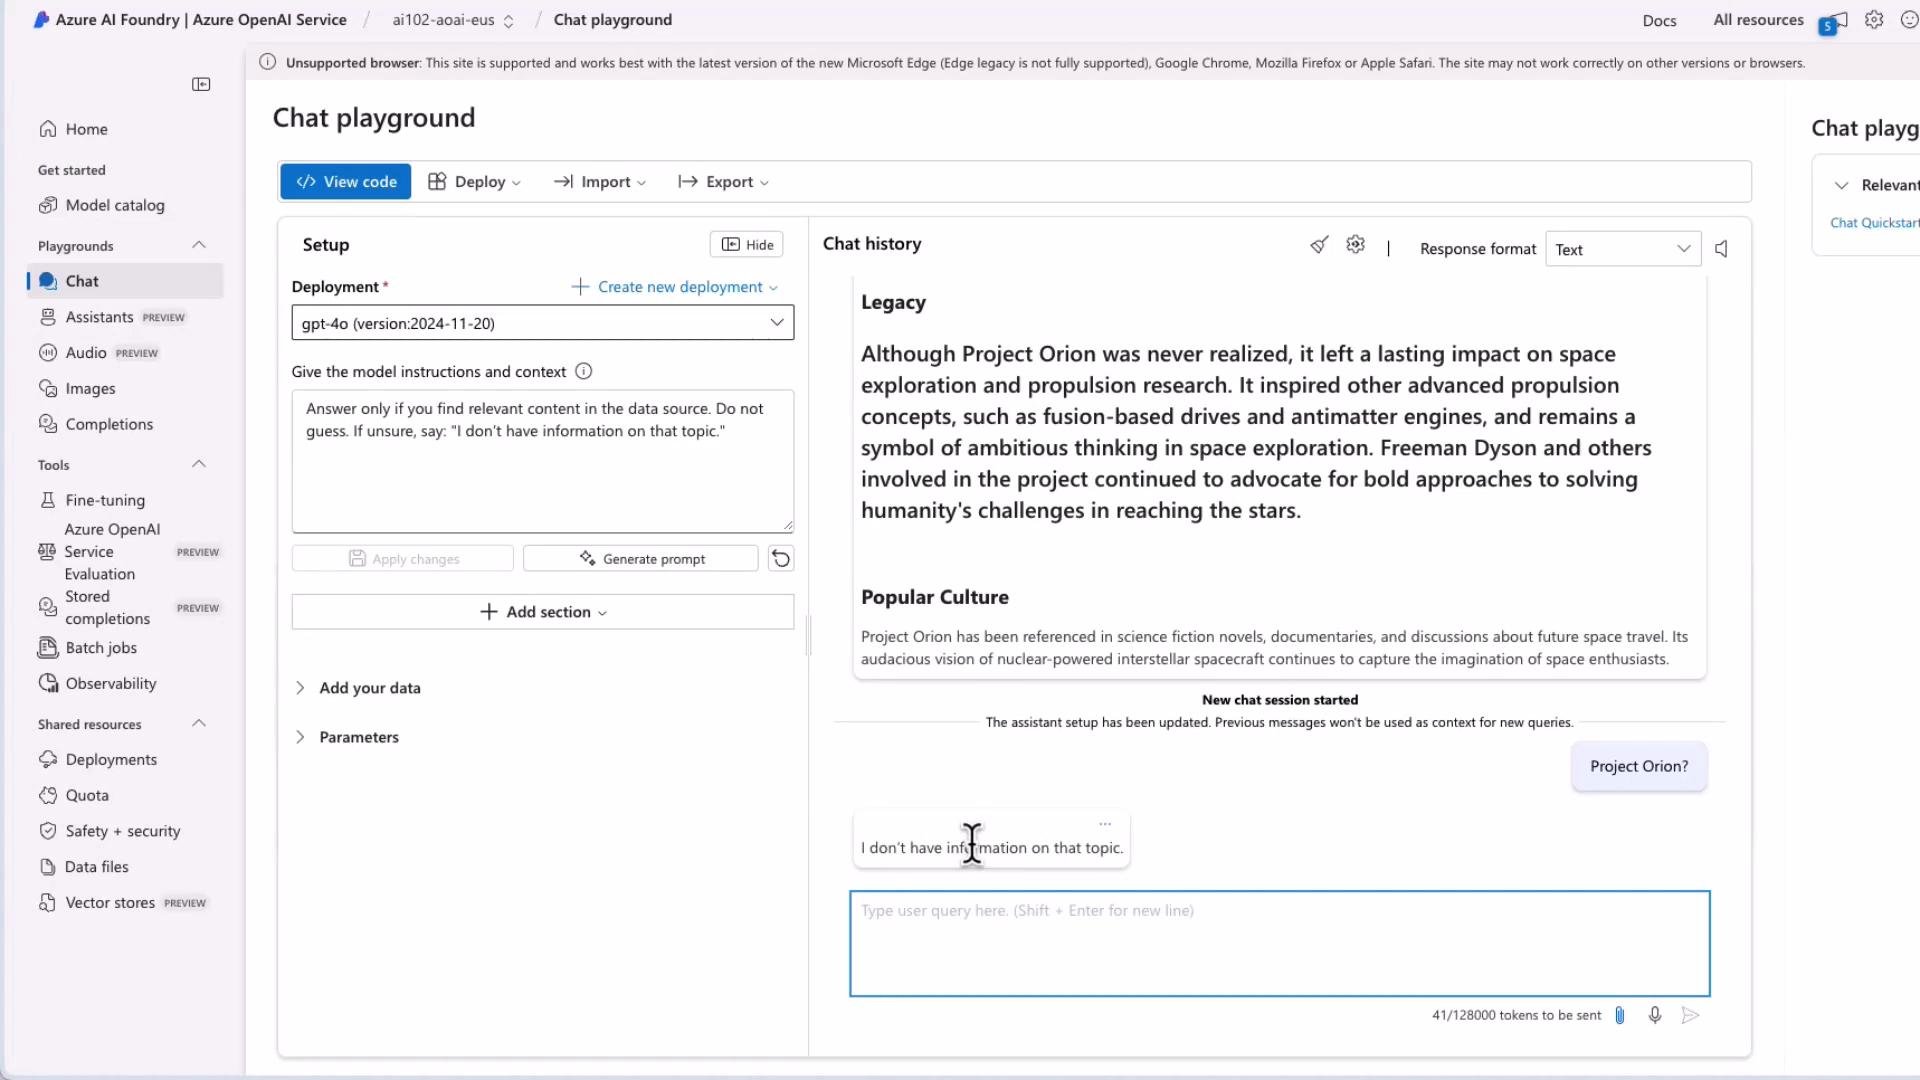This screenshot has height=1080, width=1920.
Task: Open All resources link in header
Action: point(1758,20)
